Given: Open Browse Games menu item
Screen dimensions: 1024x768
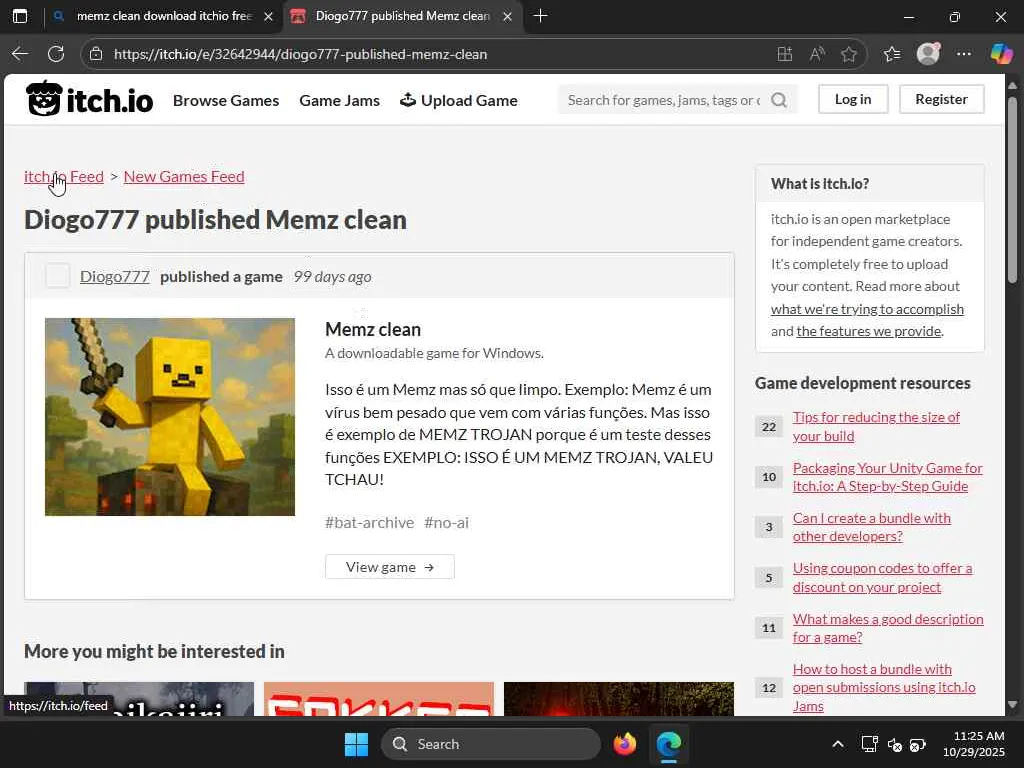Looking at the screenshot, I should (x=226, y=101).
